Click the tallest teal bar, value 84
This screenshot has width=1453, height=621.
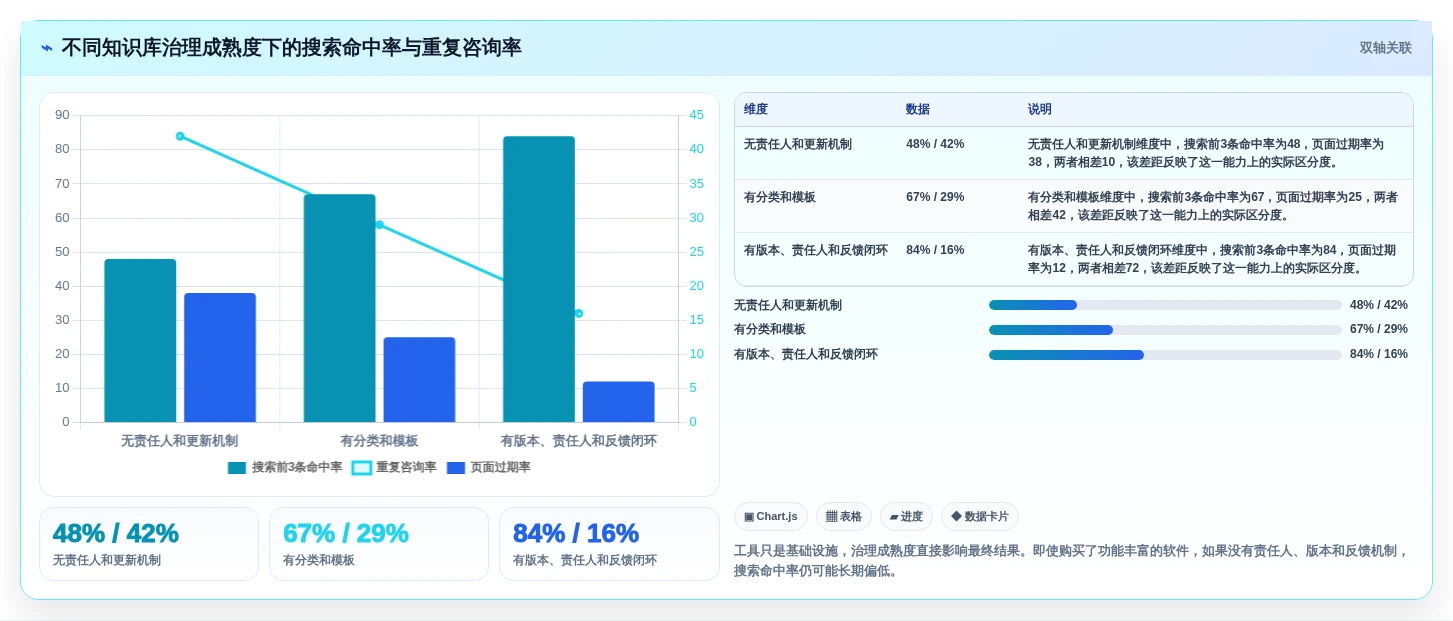[539, 279]
